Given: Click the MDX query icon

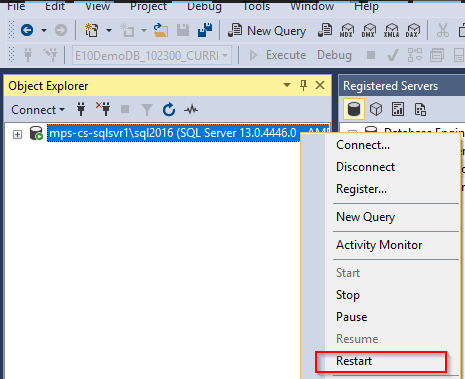Looking at the screenshot, I should point(347,30).
